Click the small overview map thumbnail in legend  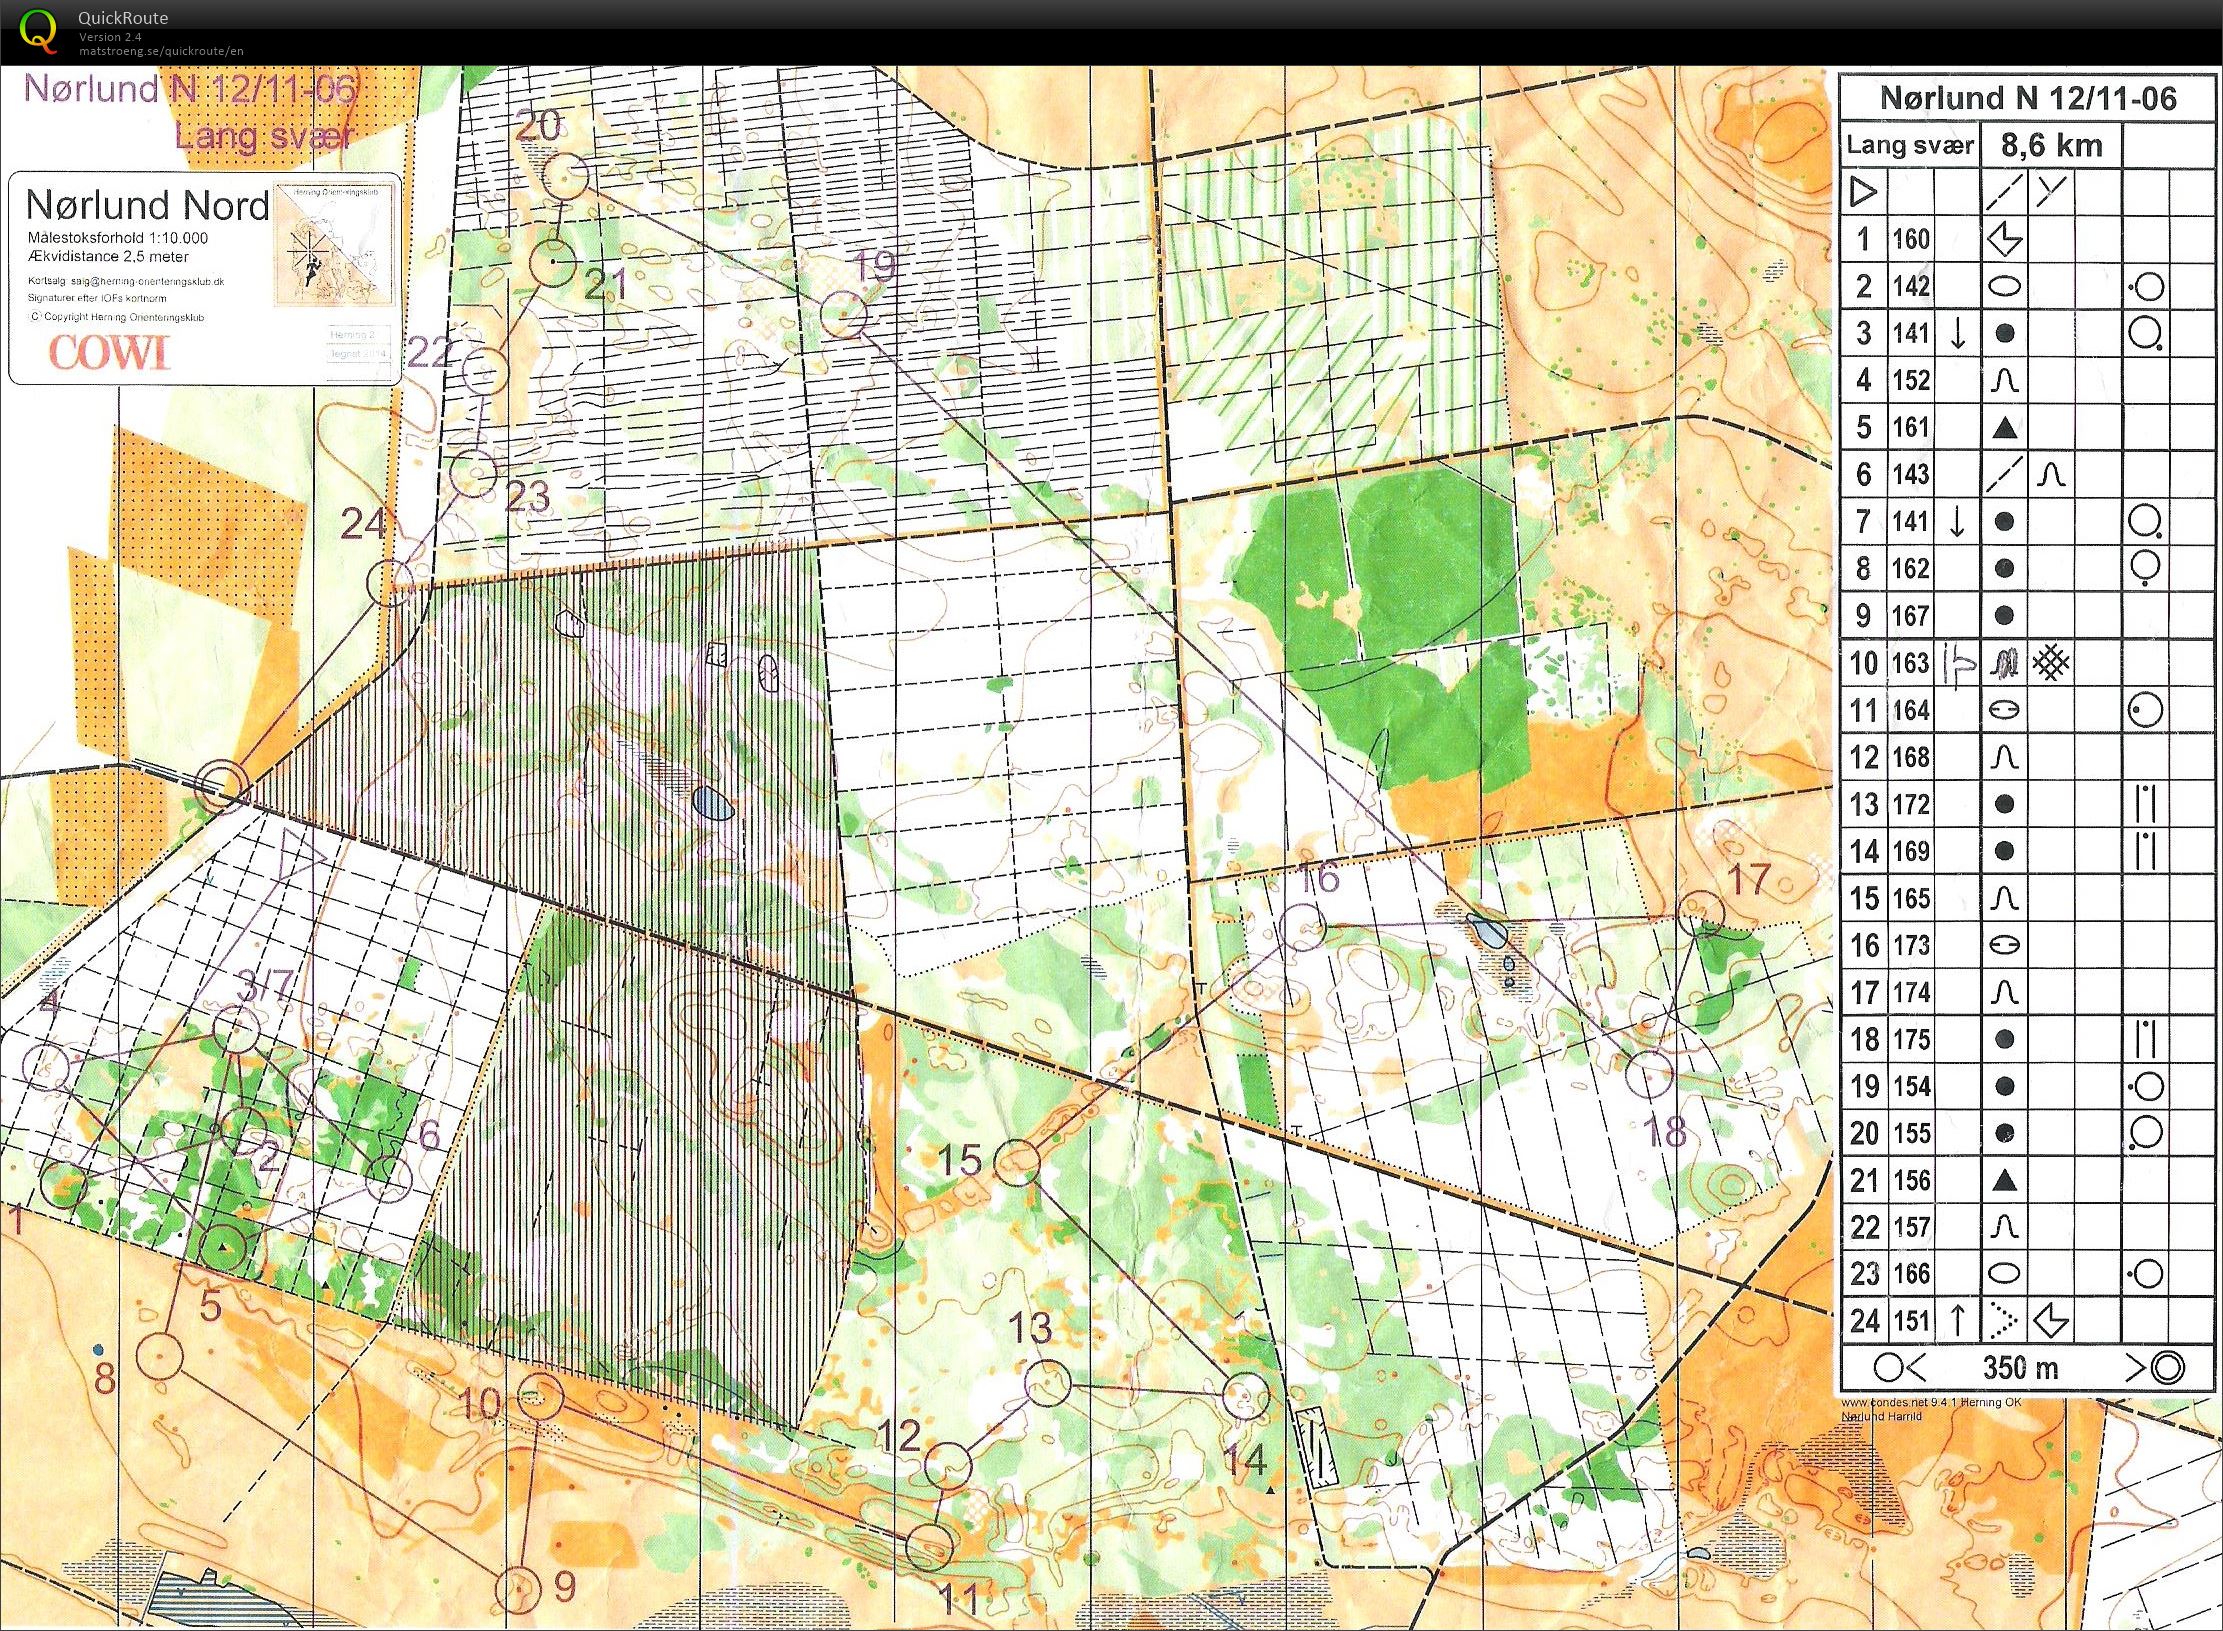335,244
